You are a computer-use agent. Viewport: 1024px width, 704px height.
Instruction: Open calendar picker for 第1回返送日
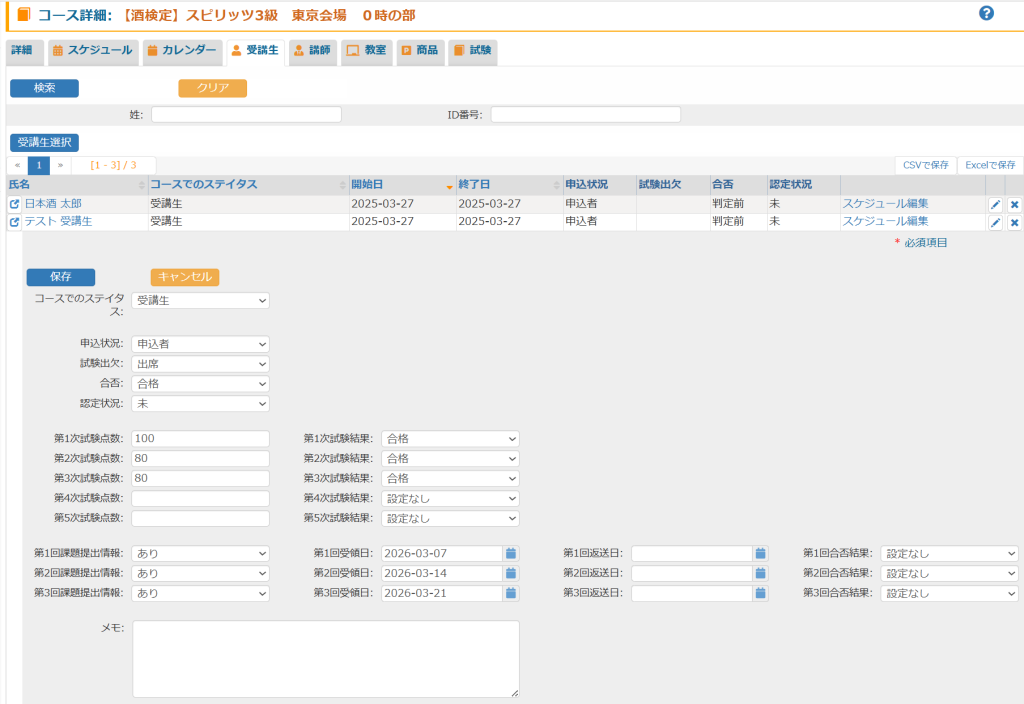(x=760, y=553)
